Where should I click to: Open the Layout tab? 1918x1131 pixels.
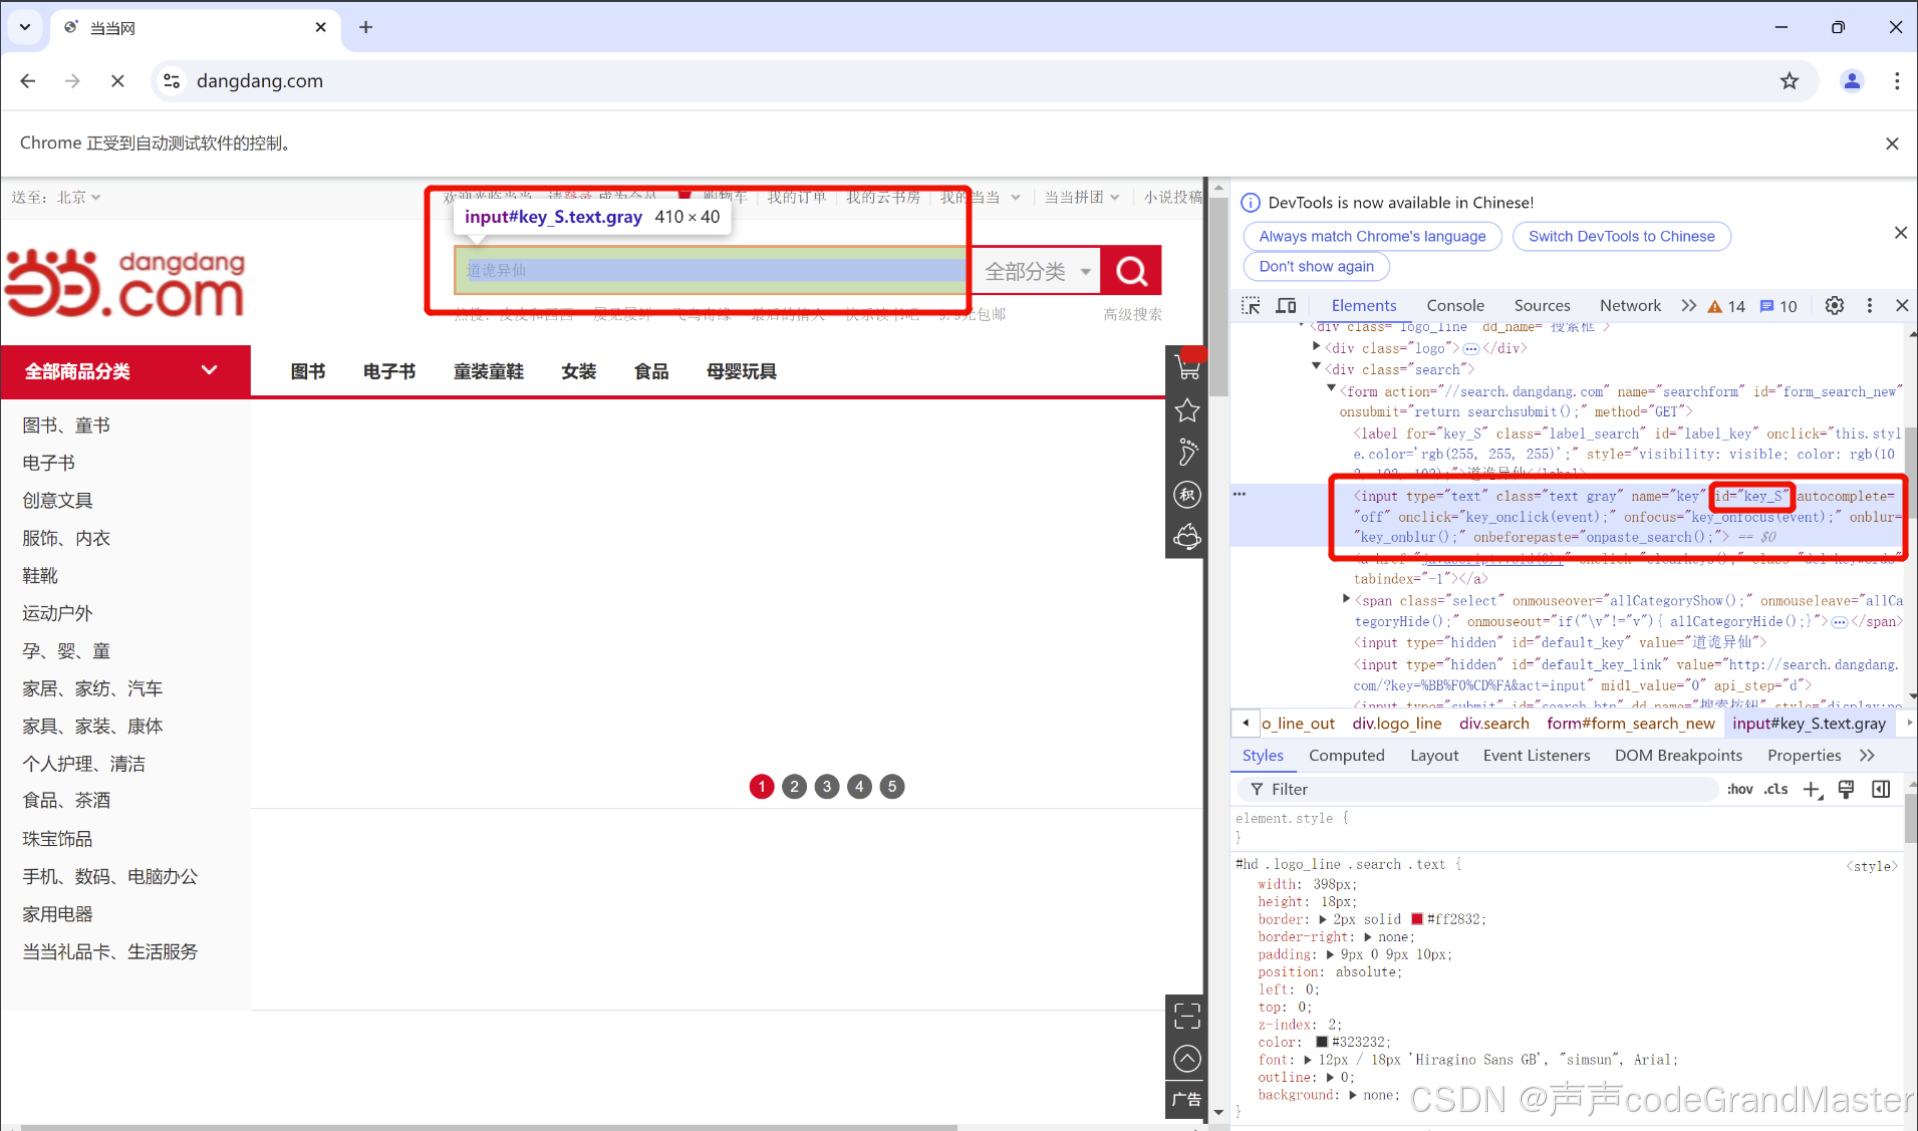[1433, 756]
